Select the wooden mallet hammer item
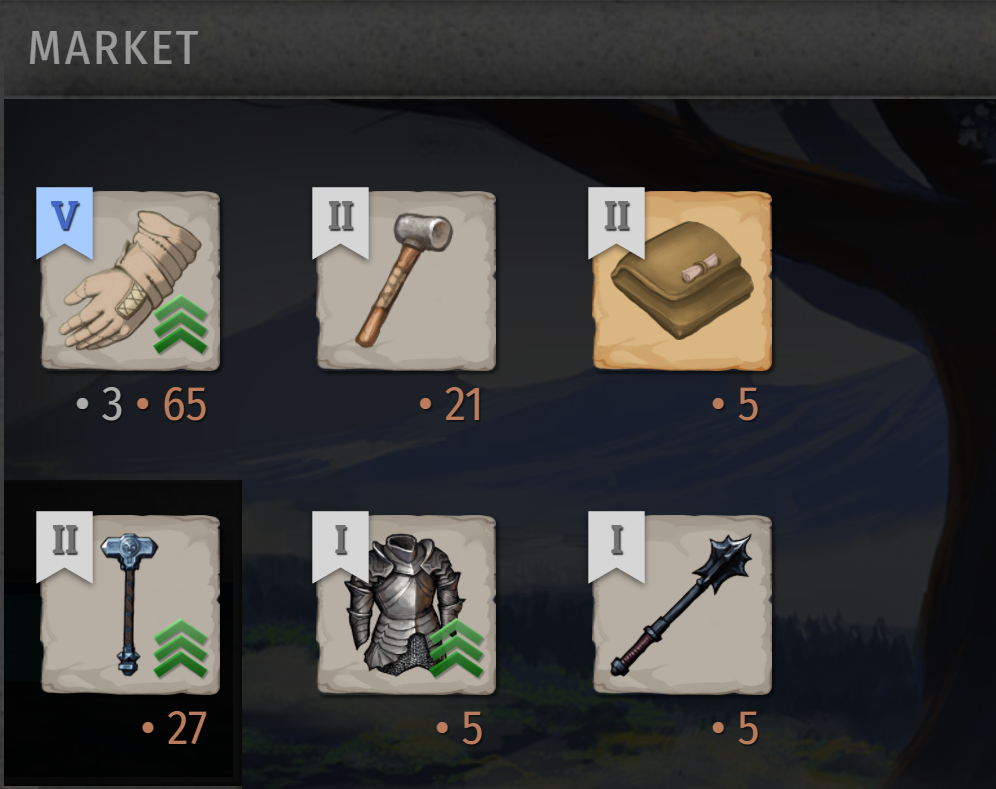 (407, 281)
